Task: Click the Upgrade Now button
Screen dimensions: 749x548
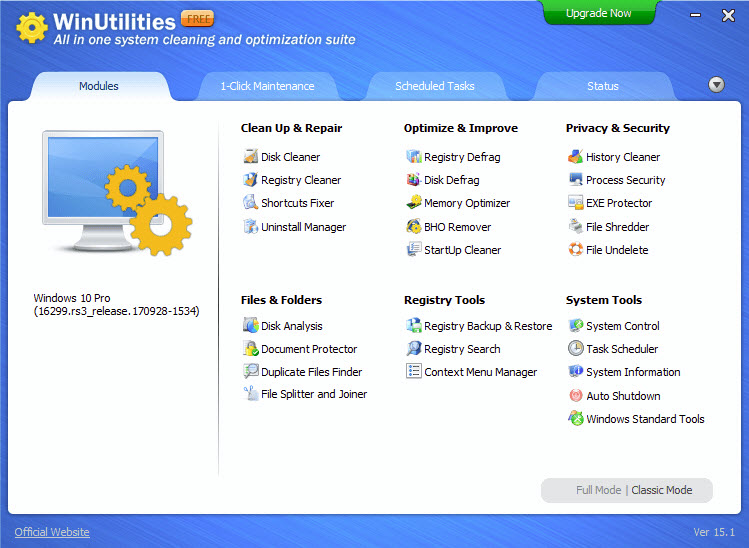Action: pyautogui.click(x=599, y=13)
